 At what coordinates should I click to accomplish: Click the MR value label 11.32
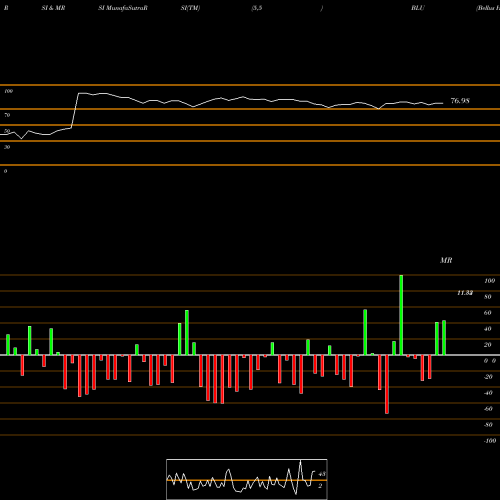[x=465, y=293]
